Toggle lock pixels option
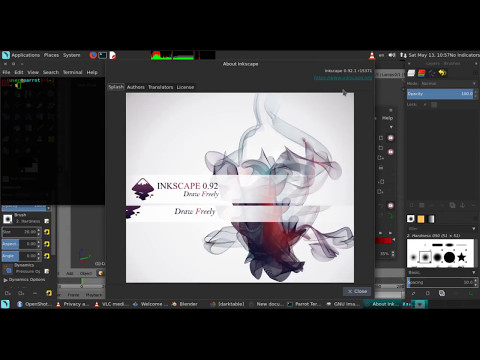Screen dimensions: 480x360 pos(425,105)
